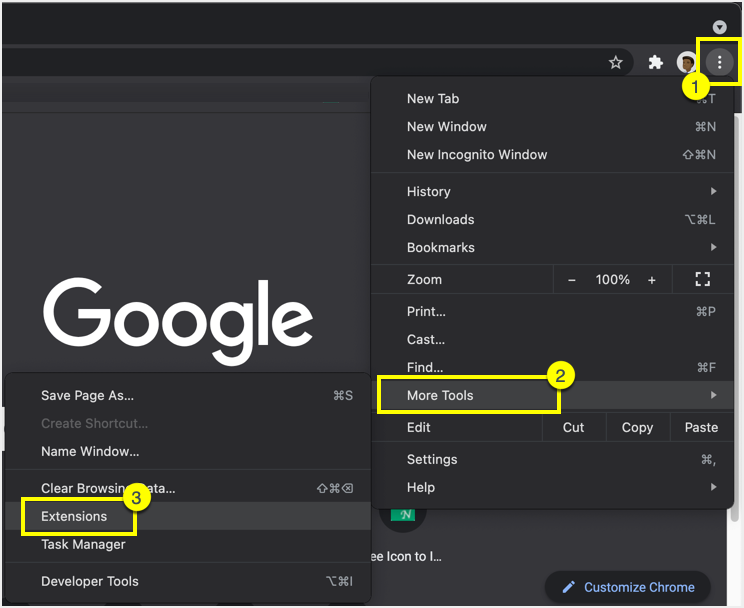Click Paste in the Edit row
This screenshot has height=608, width=744.
(701, 427)
